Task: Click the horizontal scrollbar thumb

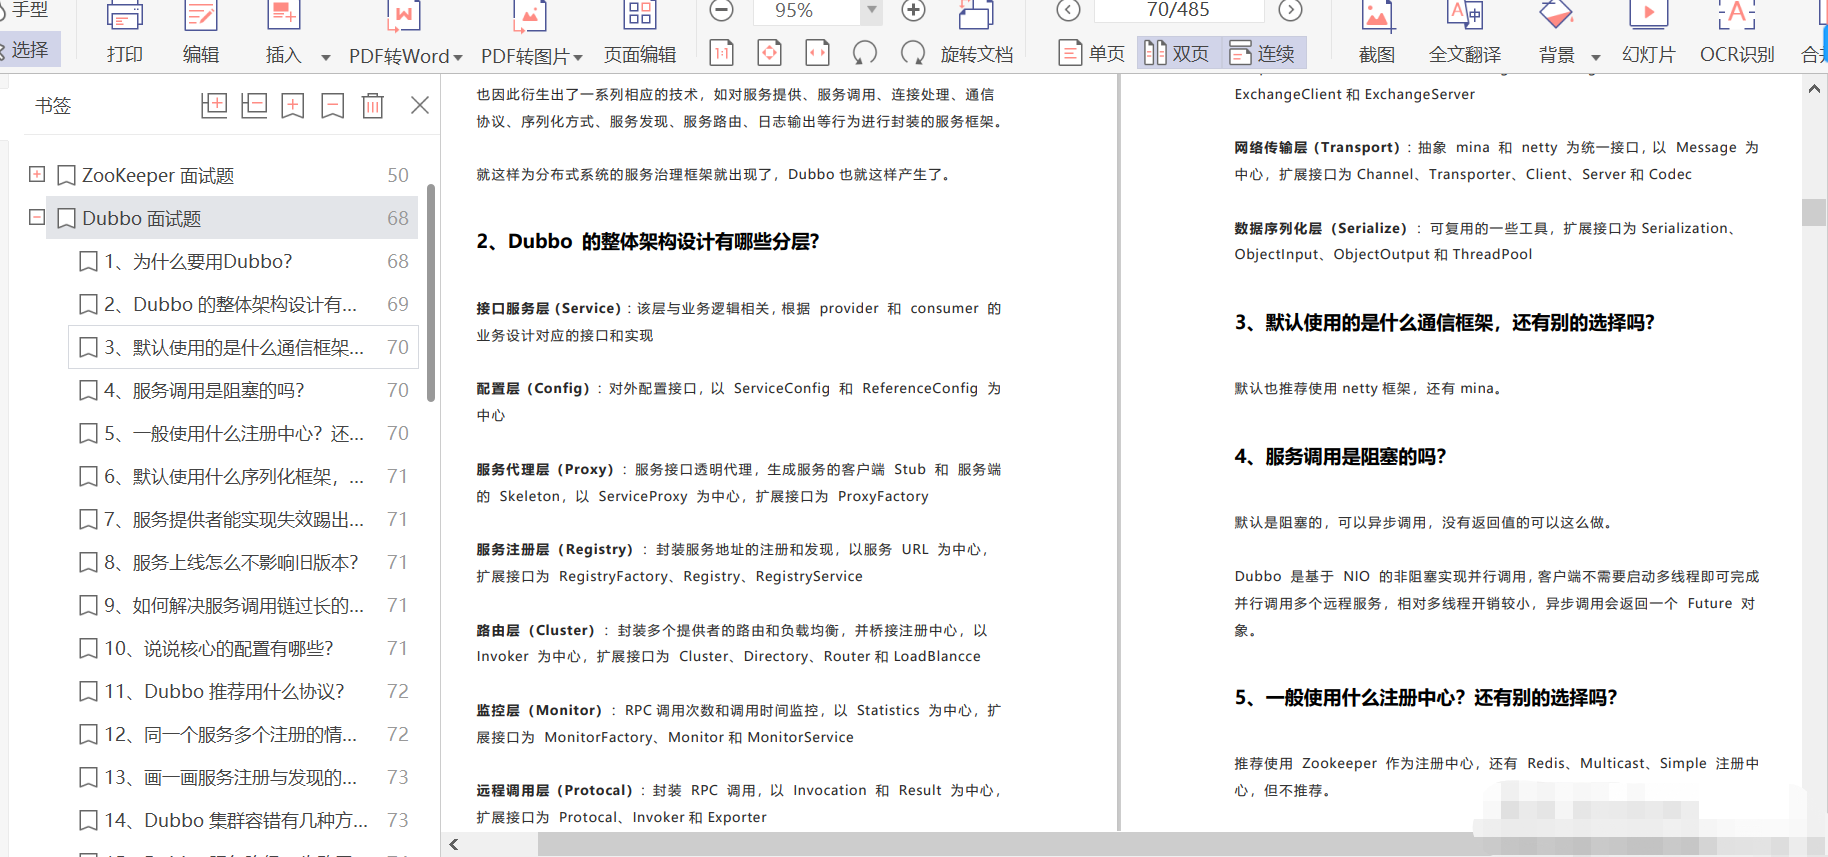Action: click(x=1005, y=845)
